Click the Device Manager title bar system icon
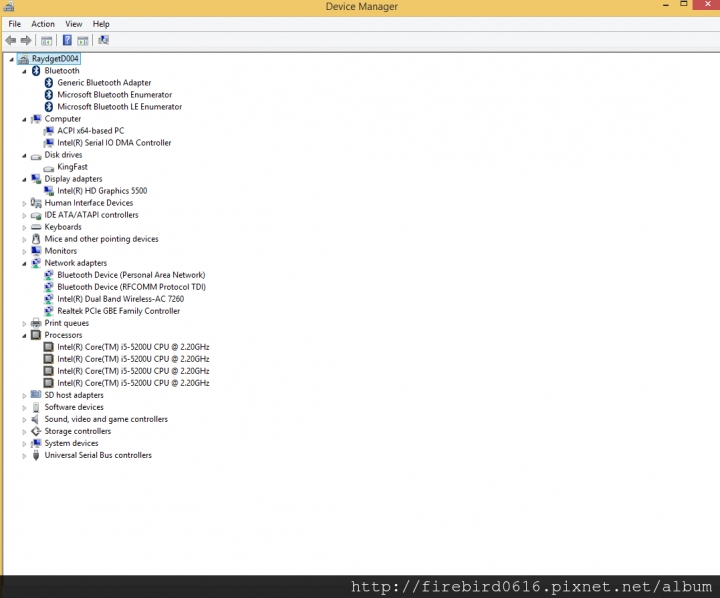This screenshot has width=720, height=598. (x=9, y=6)
